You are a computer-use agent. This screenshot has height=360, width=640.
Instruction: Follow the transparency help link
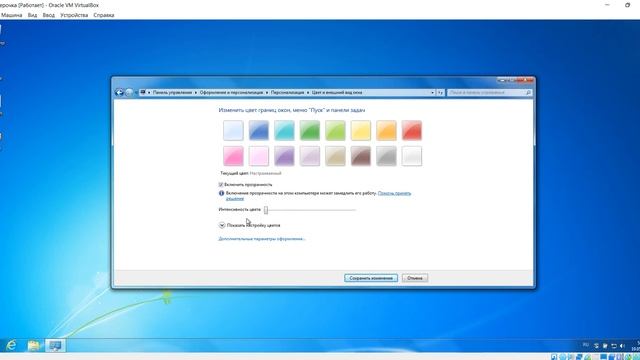(394, 193)
